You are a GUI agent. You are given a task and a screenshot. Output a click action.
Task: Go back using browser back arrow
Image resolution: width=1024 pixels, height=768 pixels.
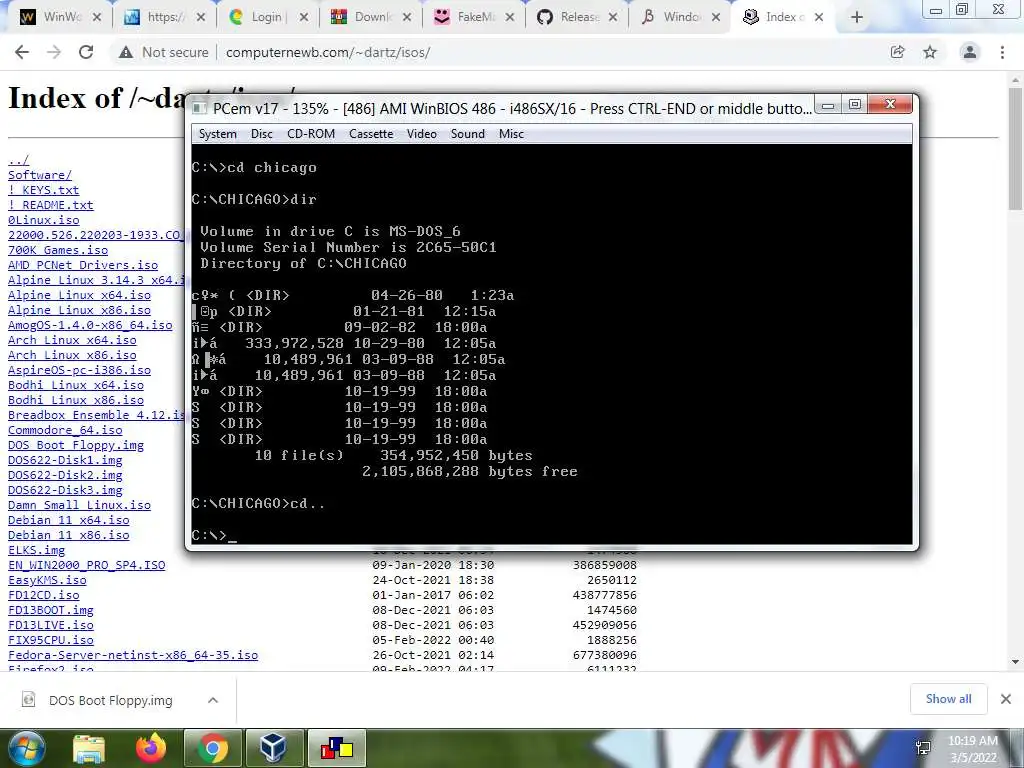(x=22, y=52)
